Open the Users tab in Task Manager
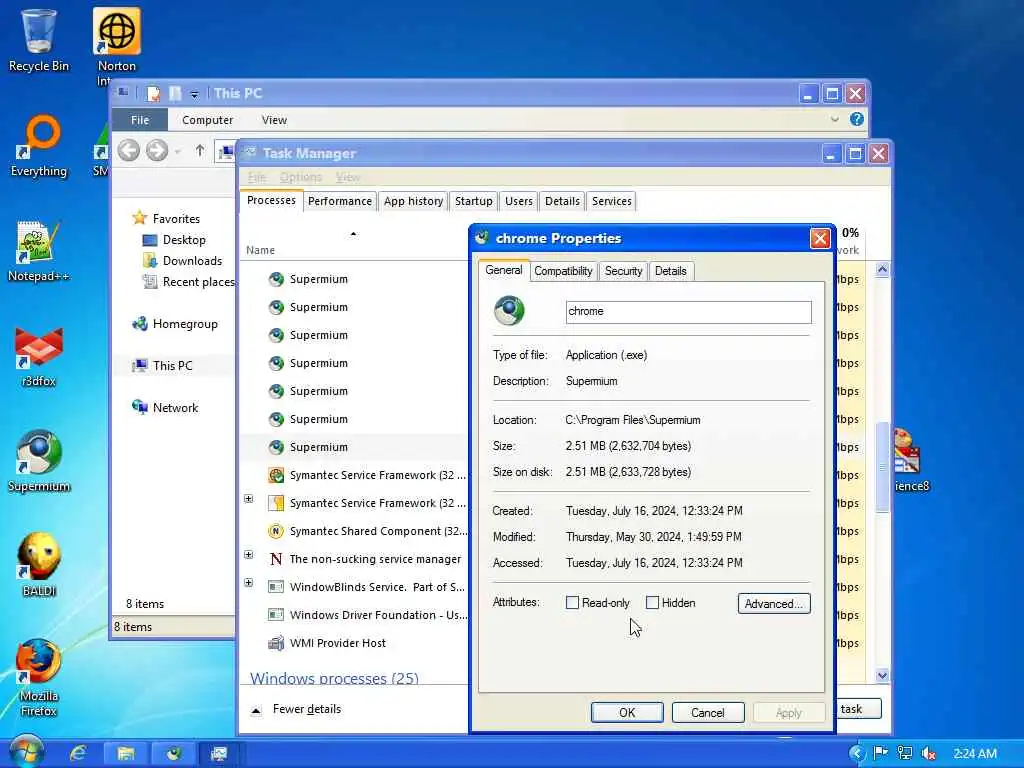The height and width of the screenshot is (768, 1024). [x=519, y=201]
